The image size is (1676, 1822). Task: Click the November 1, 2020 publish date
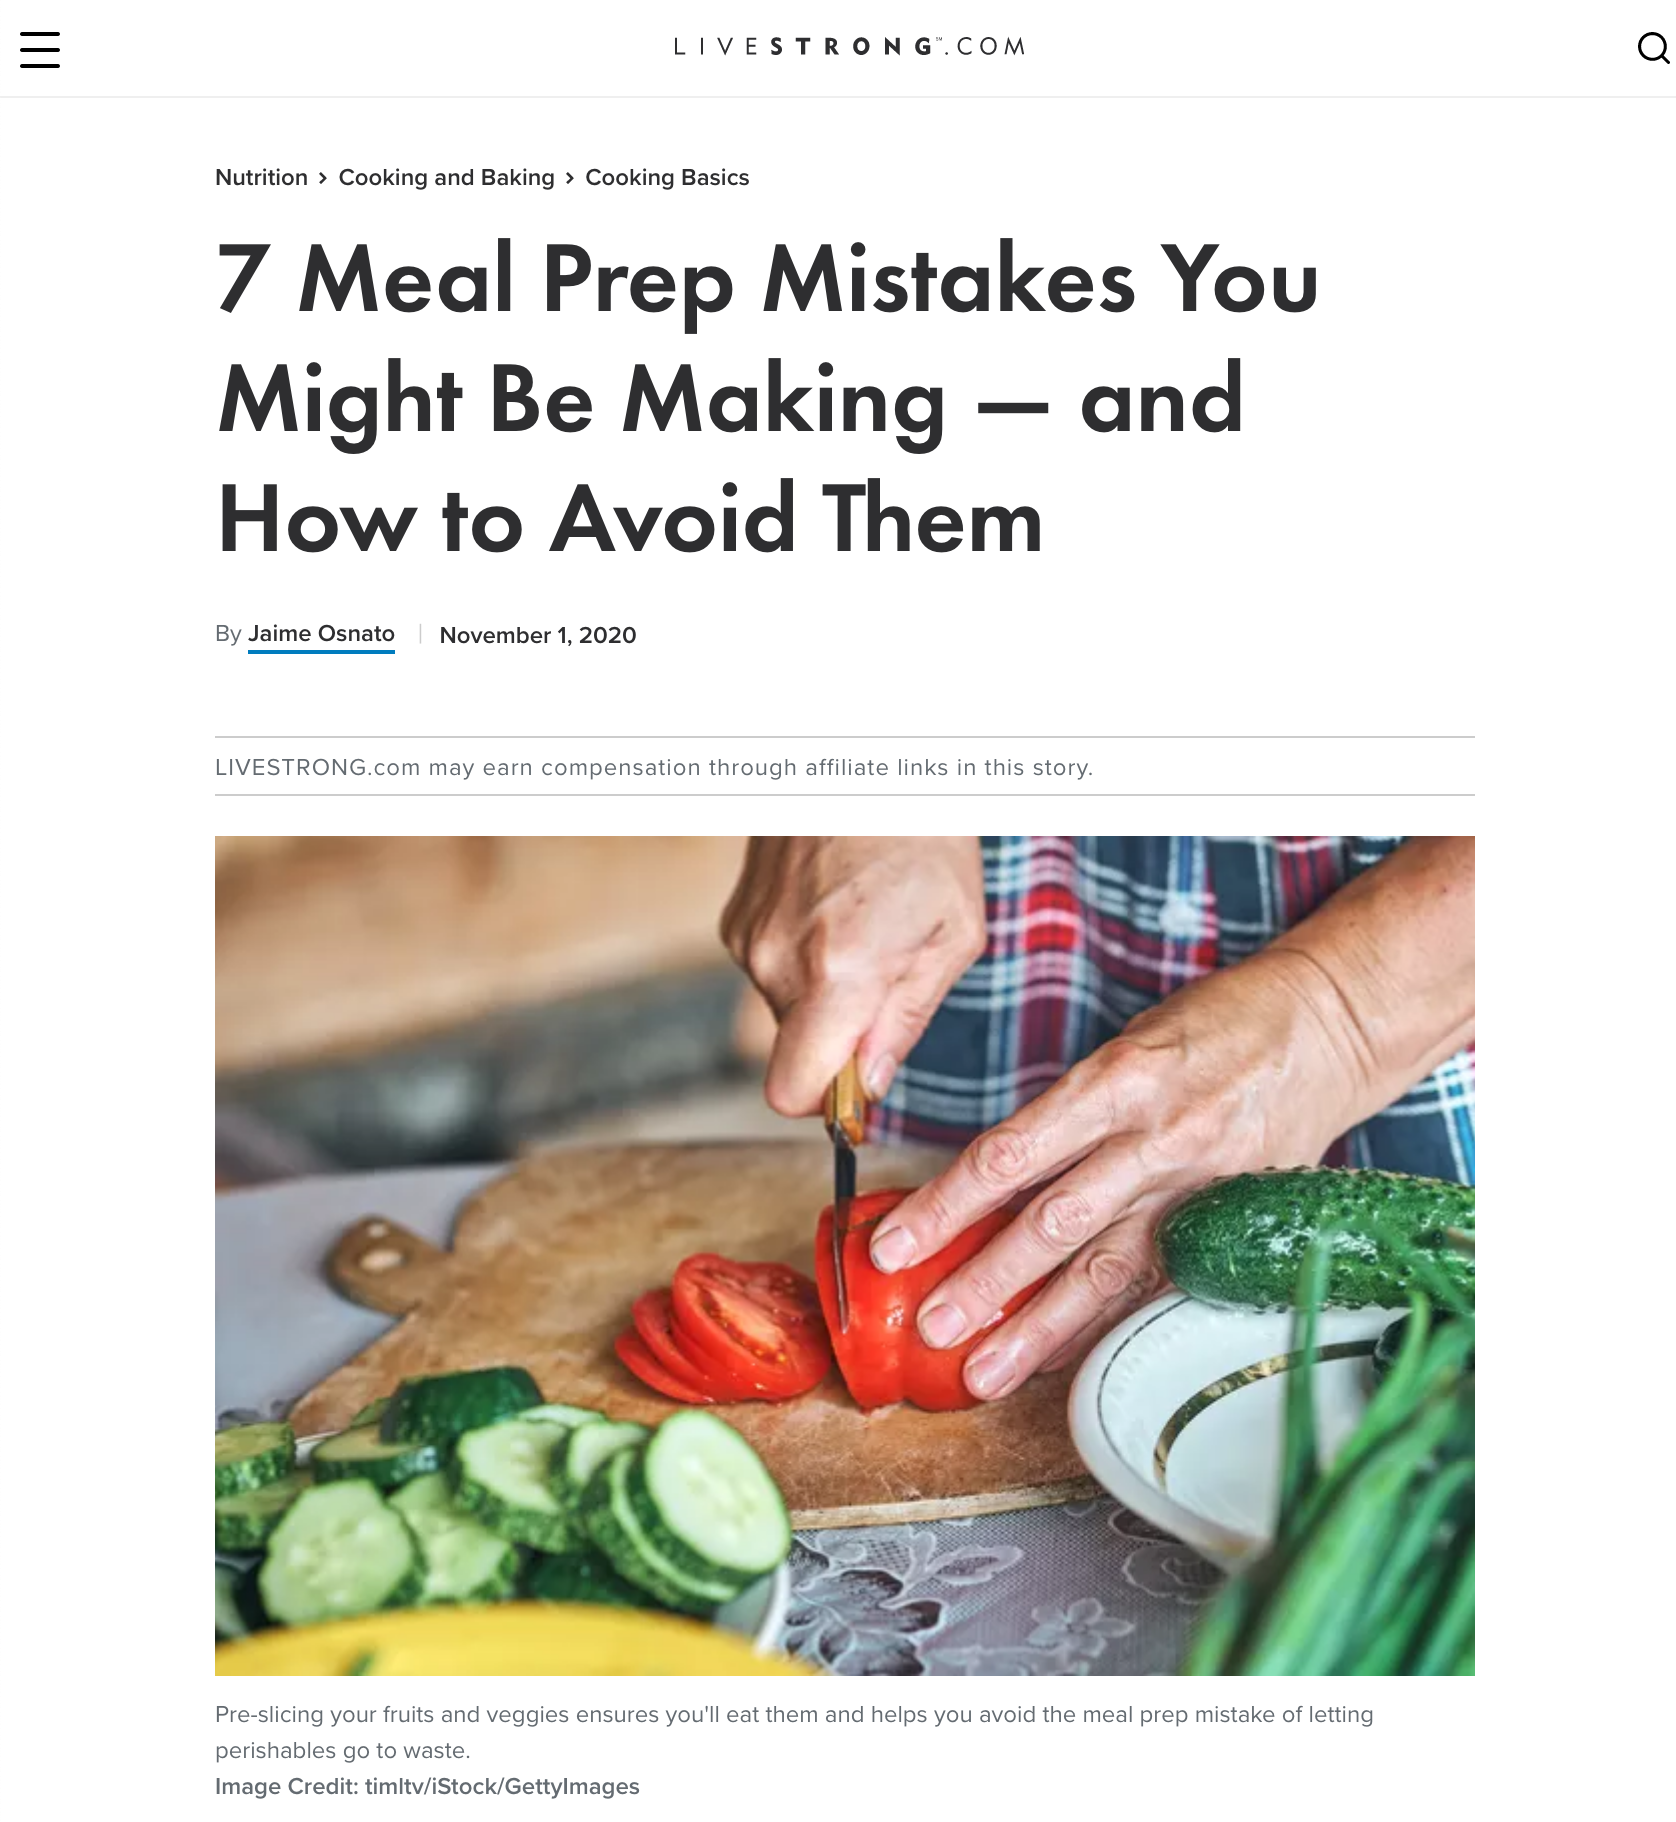[x=538, y=635]
